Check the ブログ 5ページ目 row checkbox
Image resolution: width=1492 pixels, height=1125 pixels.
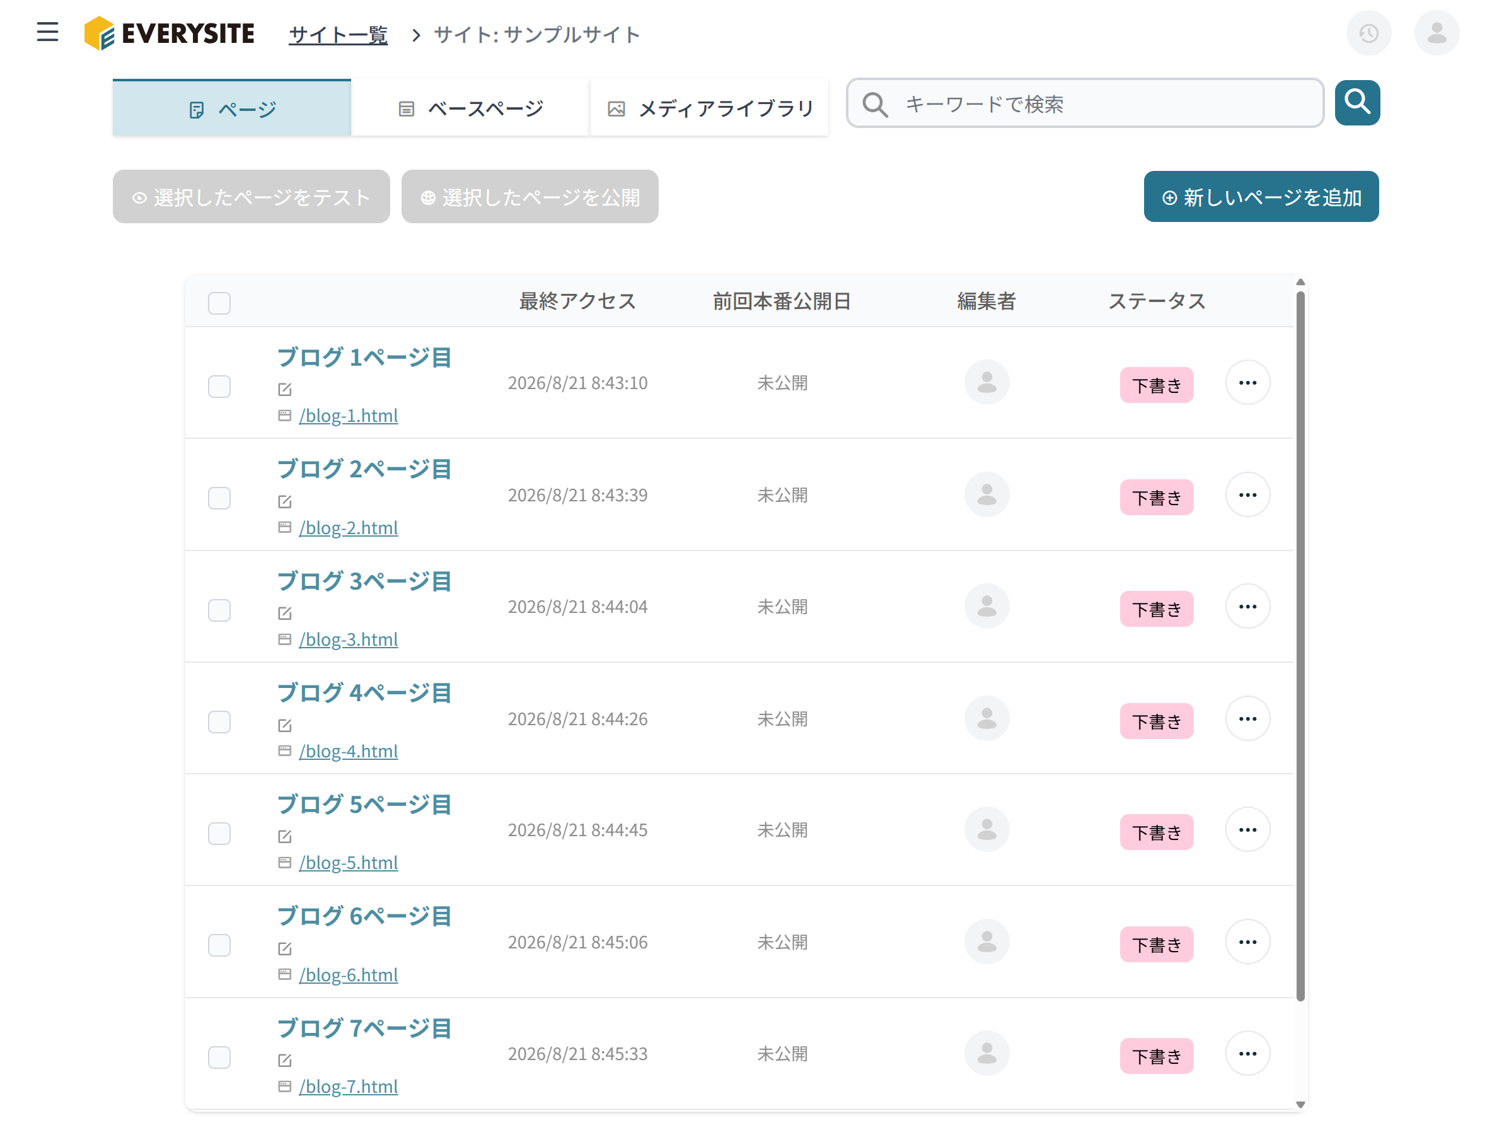pyautogui.click(x=219, y=833)
